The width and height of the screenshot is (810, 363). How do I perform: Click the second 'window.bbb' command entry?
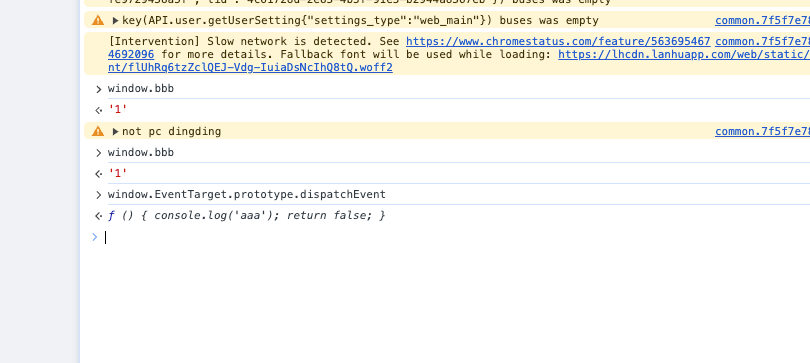141,153
